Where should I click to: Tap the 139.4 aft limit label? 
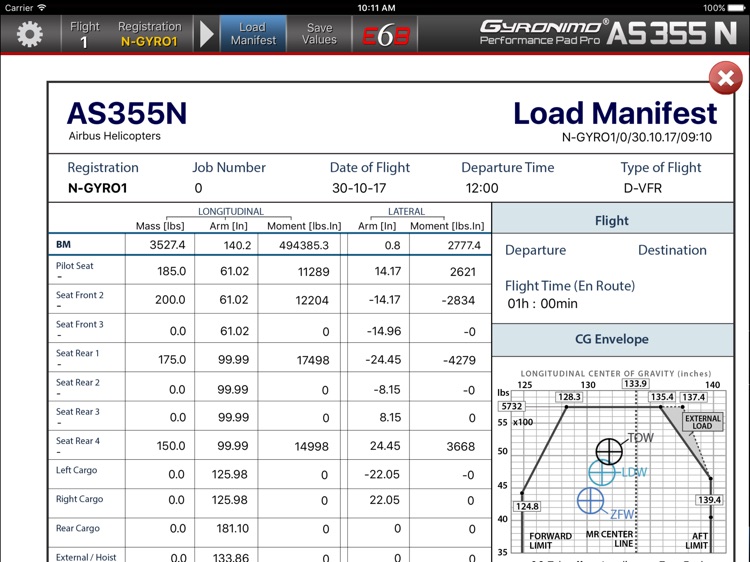(x=709, y=500)
